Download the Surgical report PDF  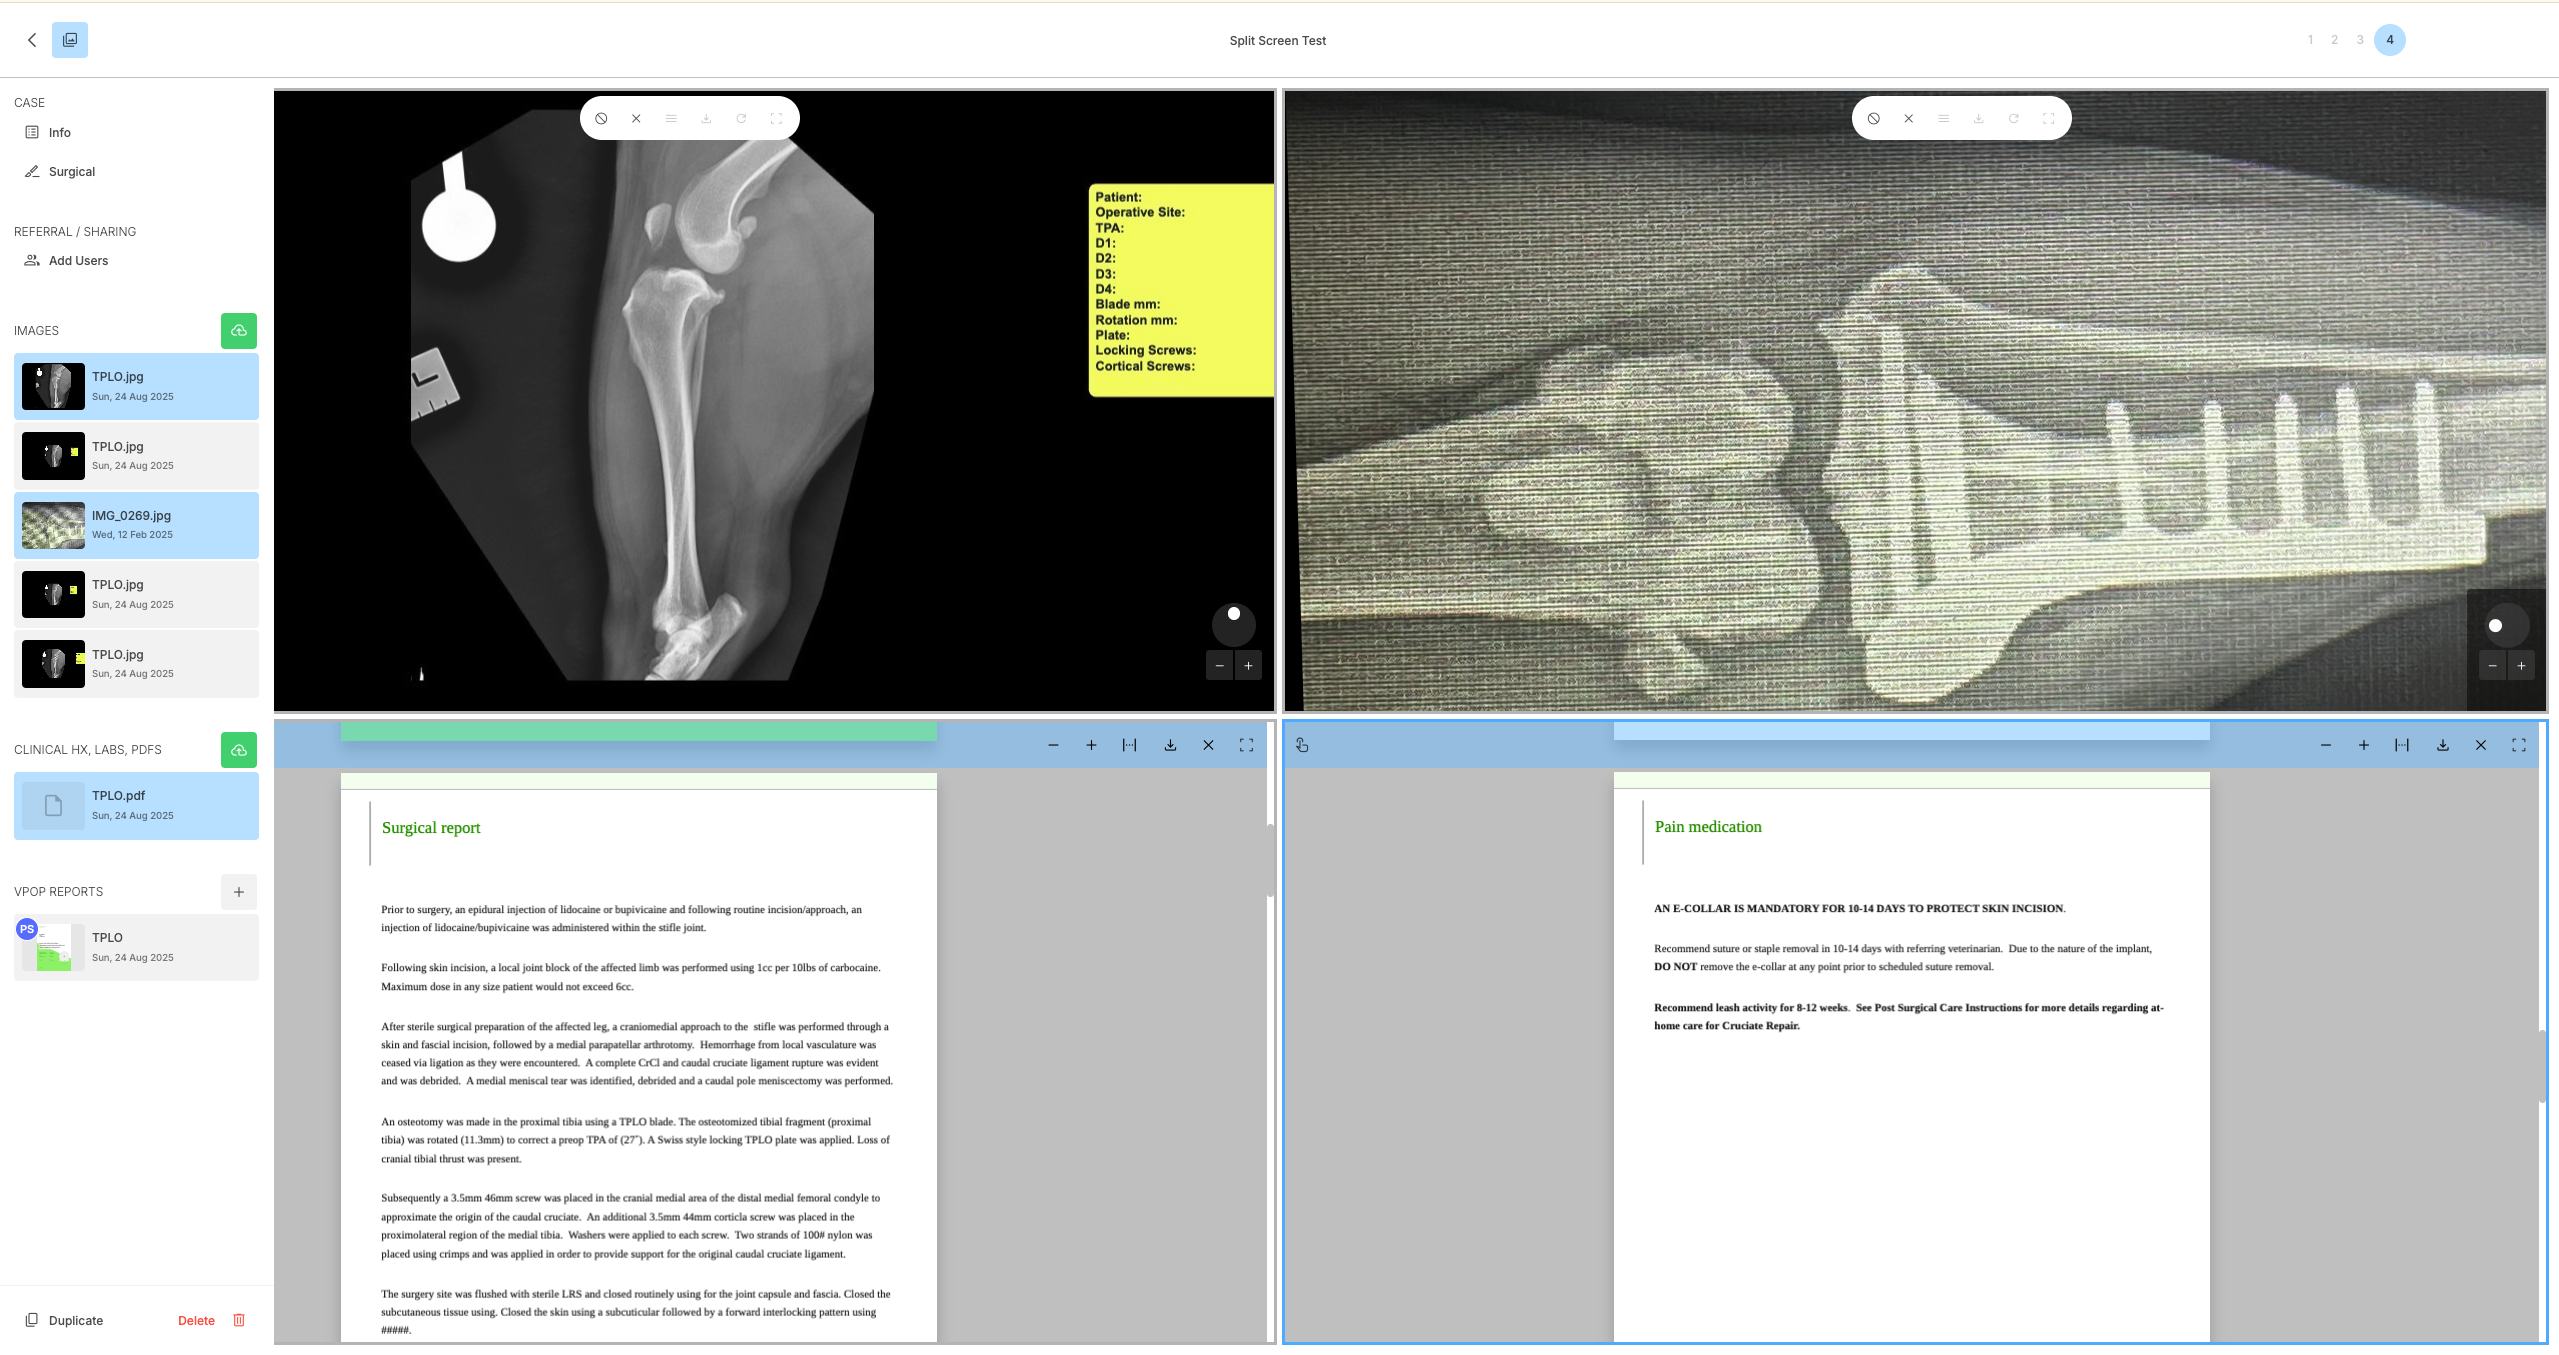[1170, 745]
